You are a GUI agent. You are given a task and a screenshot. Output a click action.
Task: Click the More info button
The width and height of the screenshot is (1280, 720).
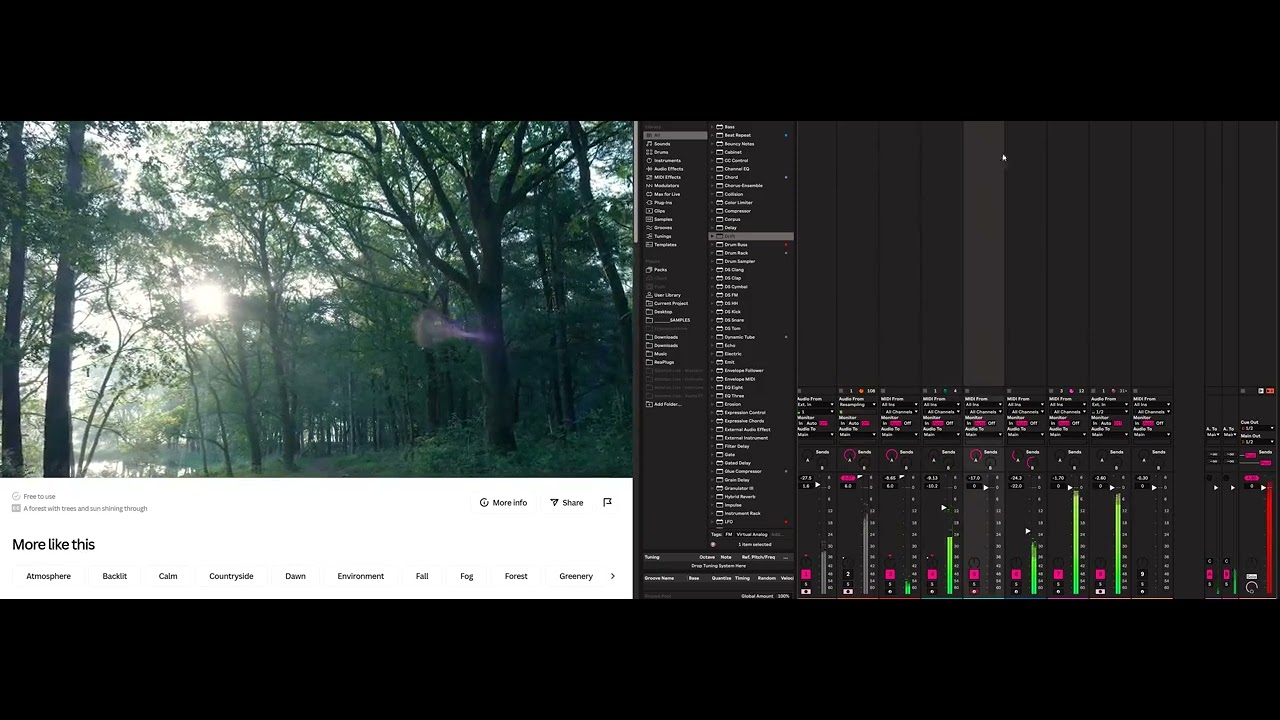pyautogui.click(x=503, y=503)
